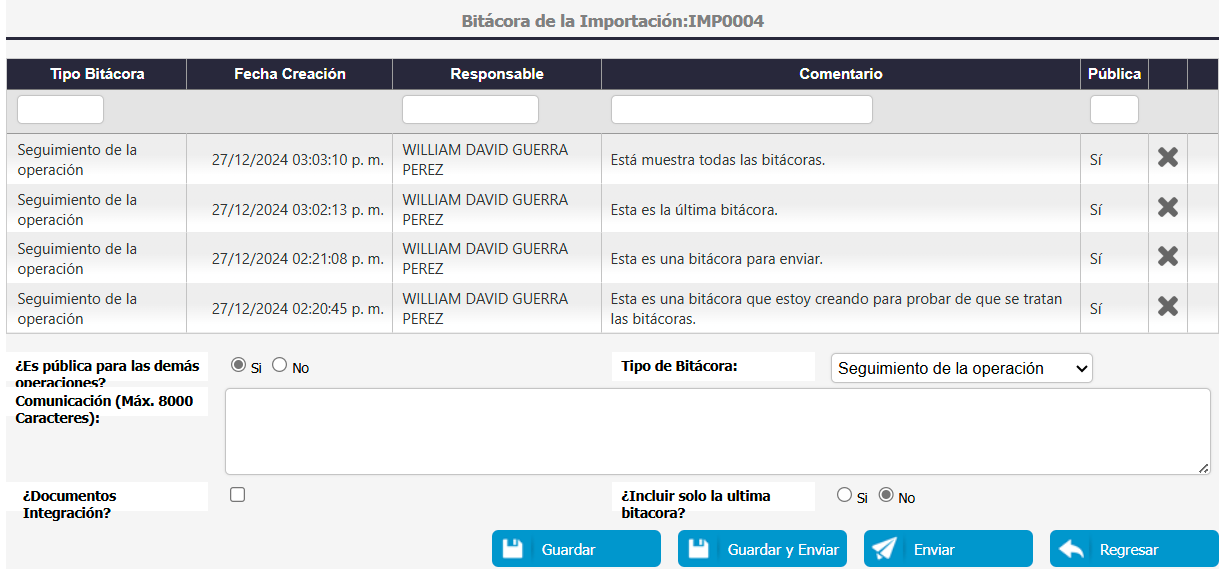Select 'Si' for include only last bitácora
This screenshot has width=1225, height=588.
(845, 495)
